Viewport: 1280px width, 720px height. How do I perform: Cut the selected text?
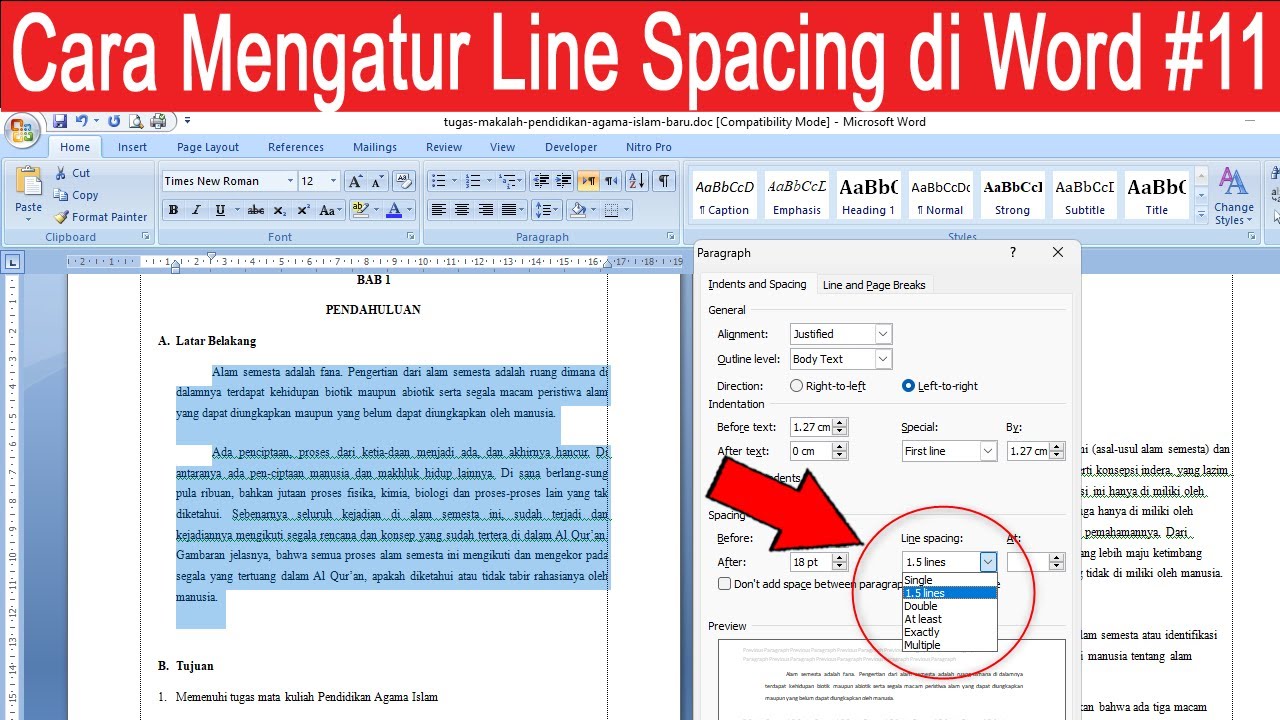[x=72, y=173]
